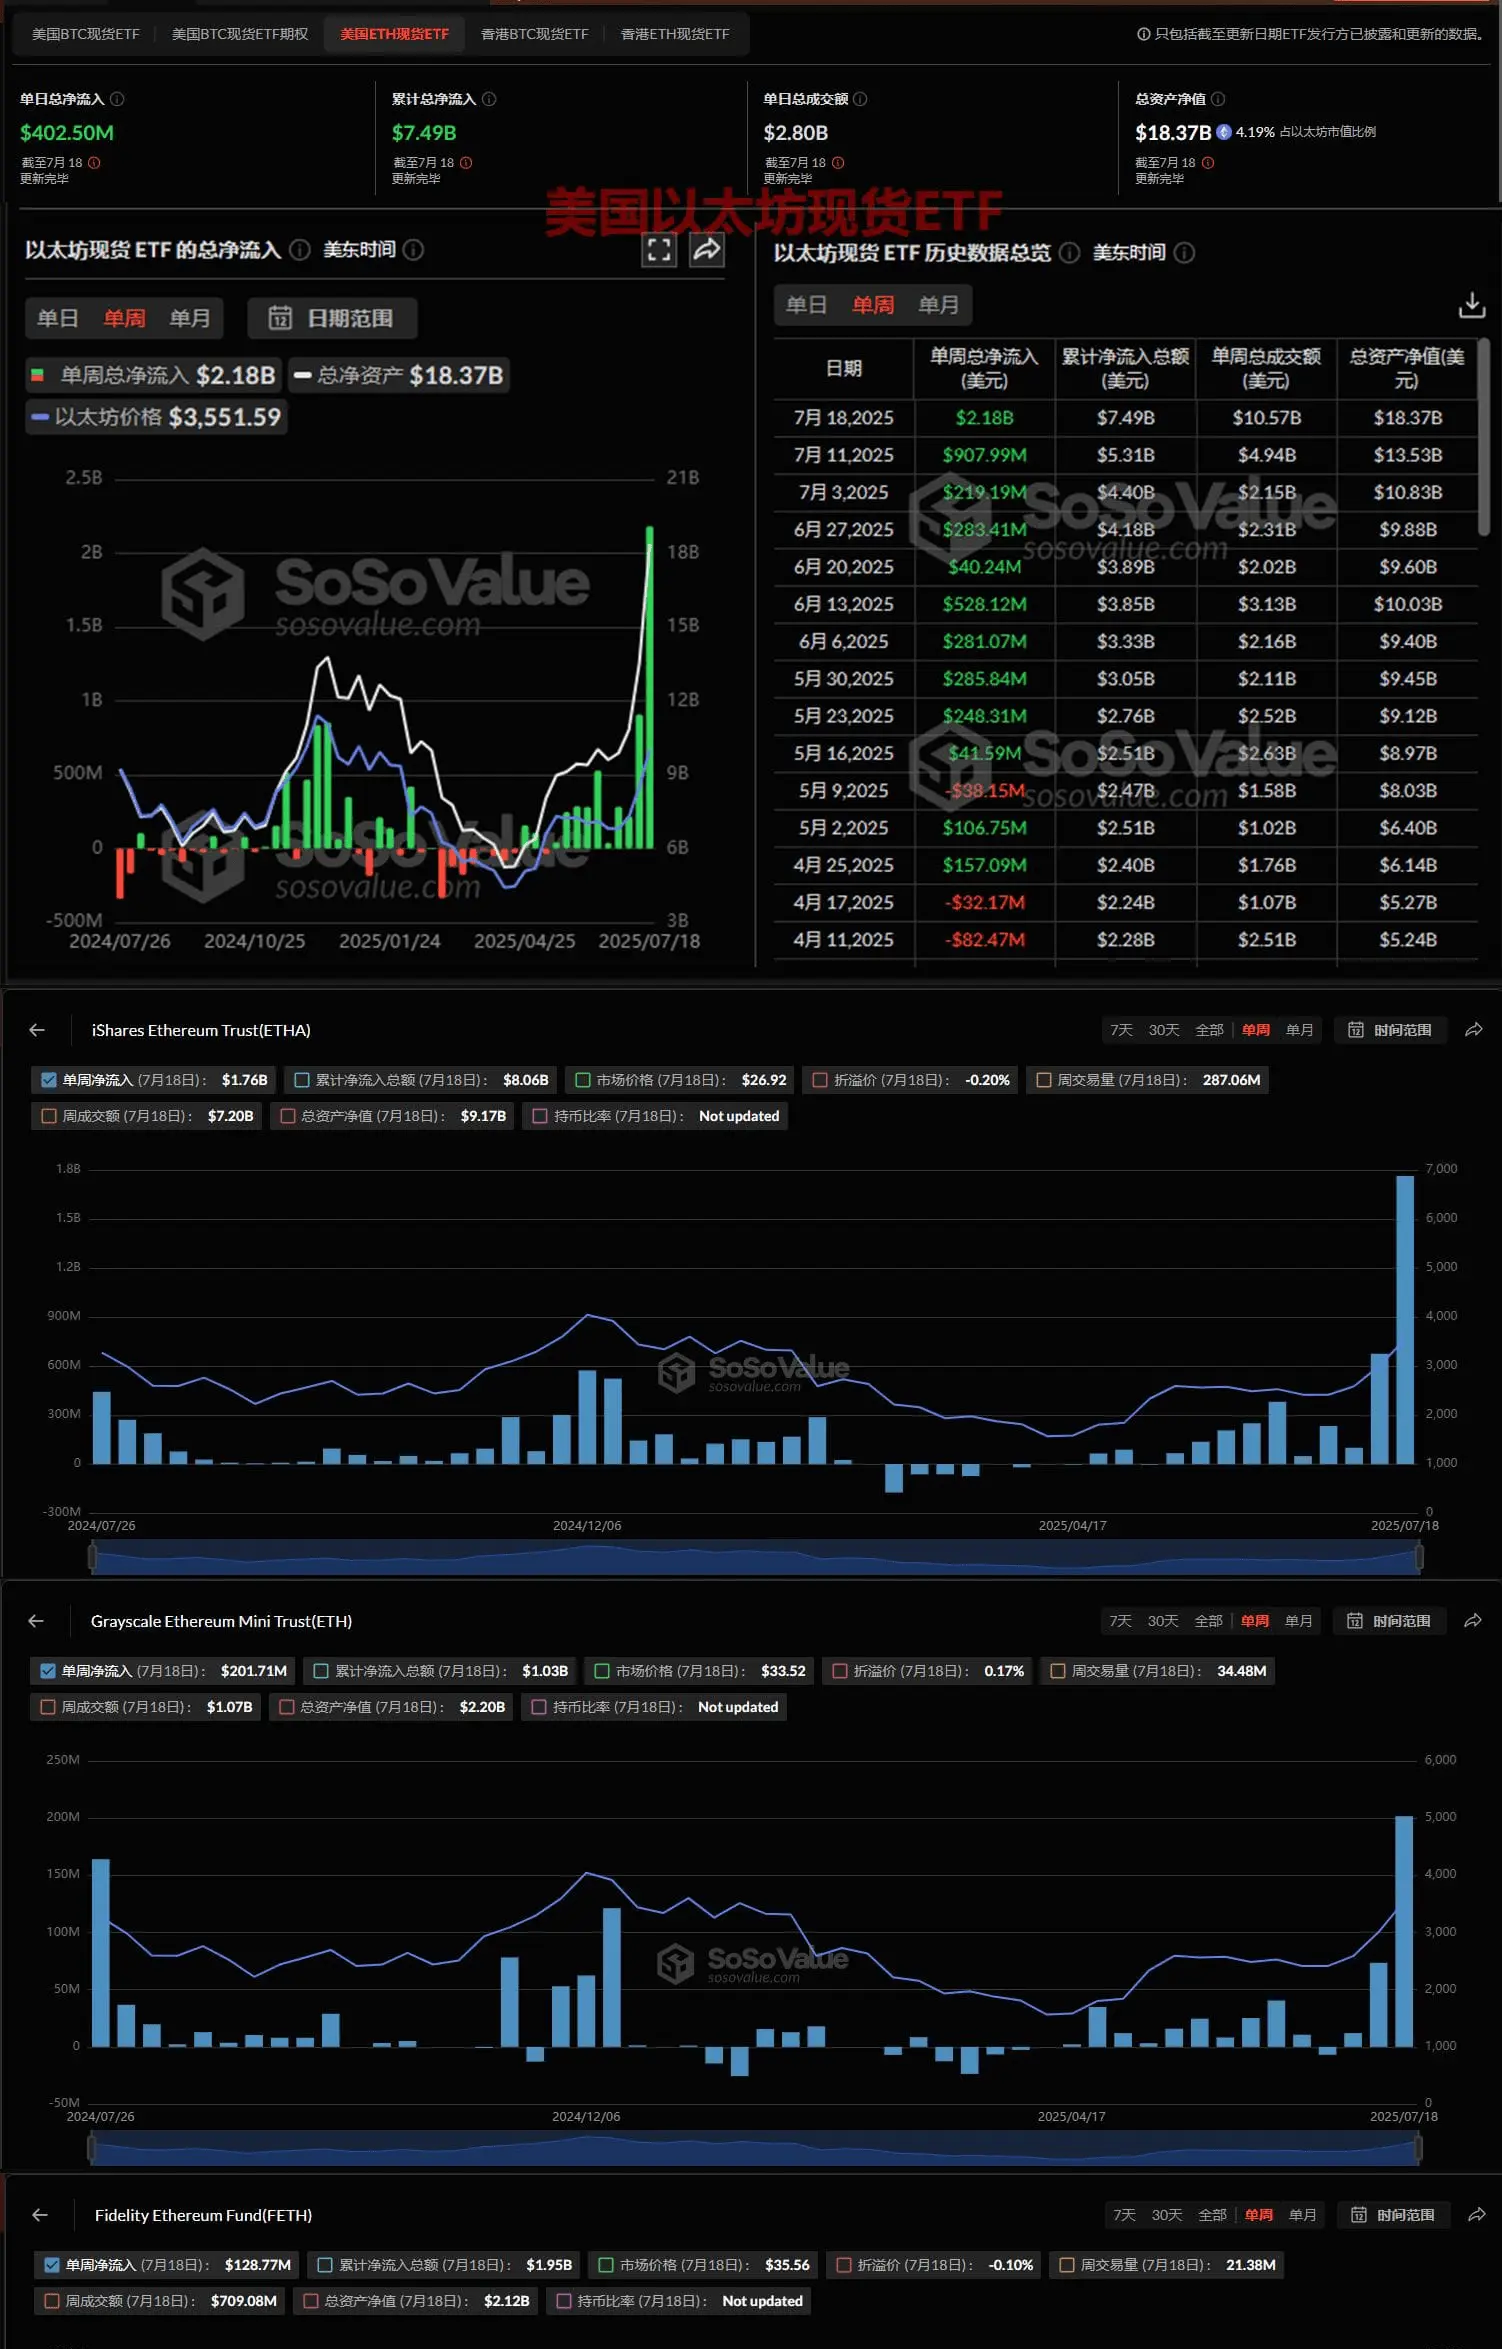
Task: Open 时间范围 calendar for Grayscale ETH
Action: tap(1389, 1621)
